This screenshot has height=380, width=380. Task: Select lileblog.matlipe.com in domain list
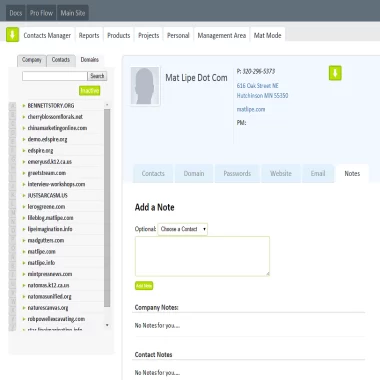click(x=50, y=218)
